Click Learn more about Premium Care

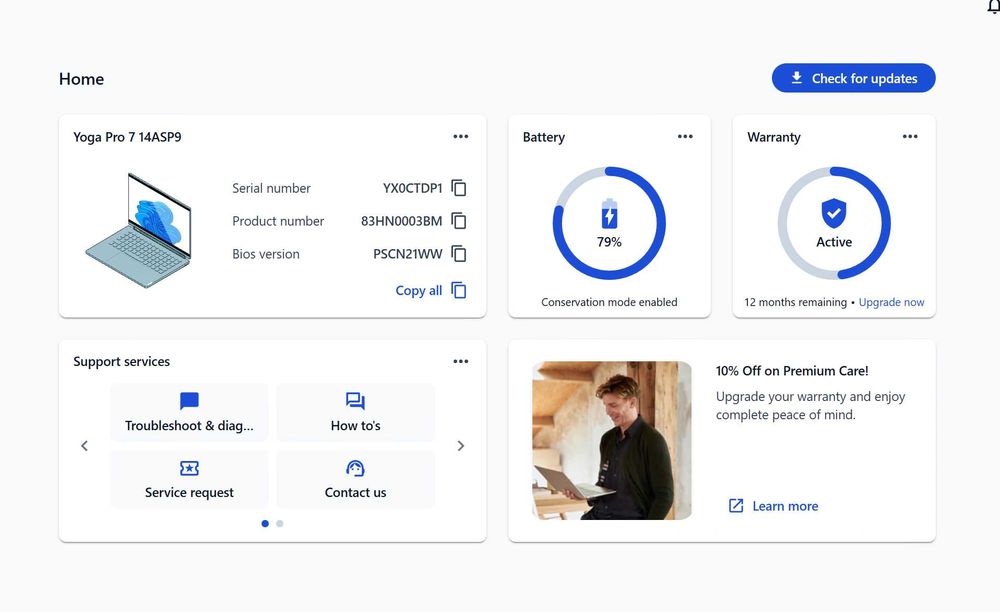pos(773,506)
